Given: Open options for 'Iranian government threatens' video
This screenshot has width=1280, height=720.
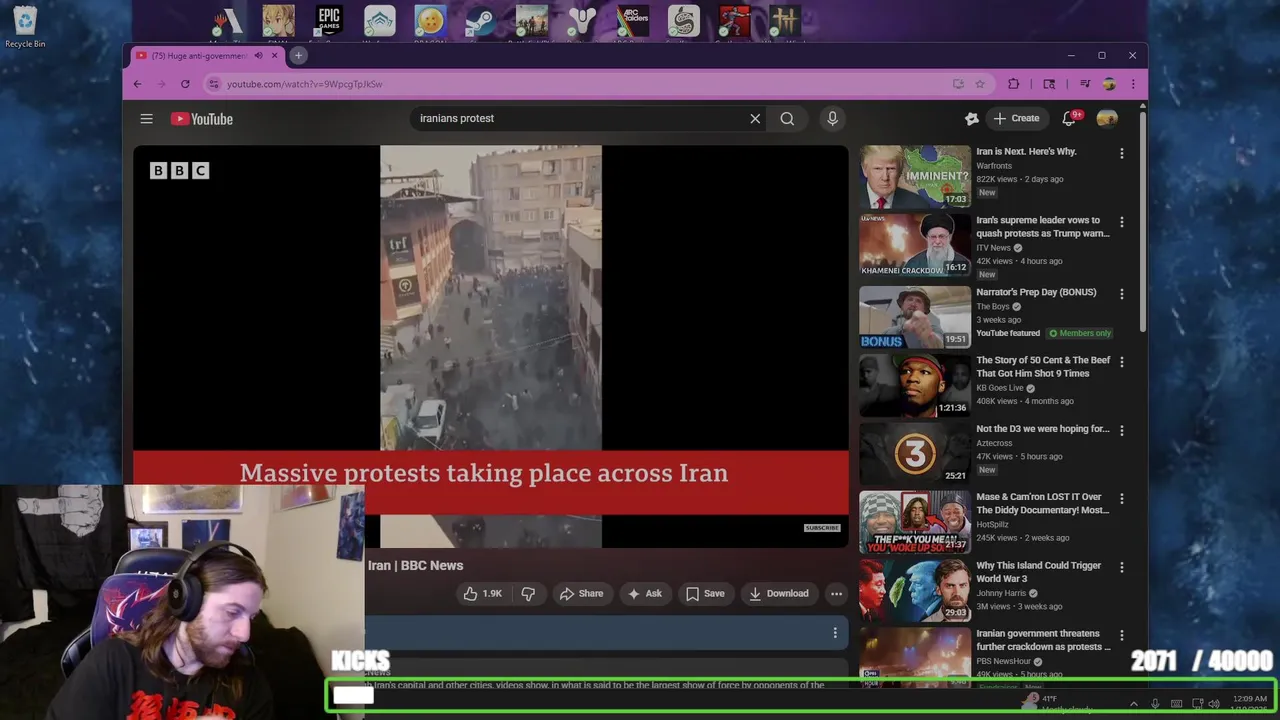Looking at the screenshot, I should (1121, 635).
